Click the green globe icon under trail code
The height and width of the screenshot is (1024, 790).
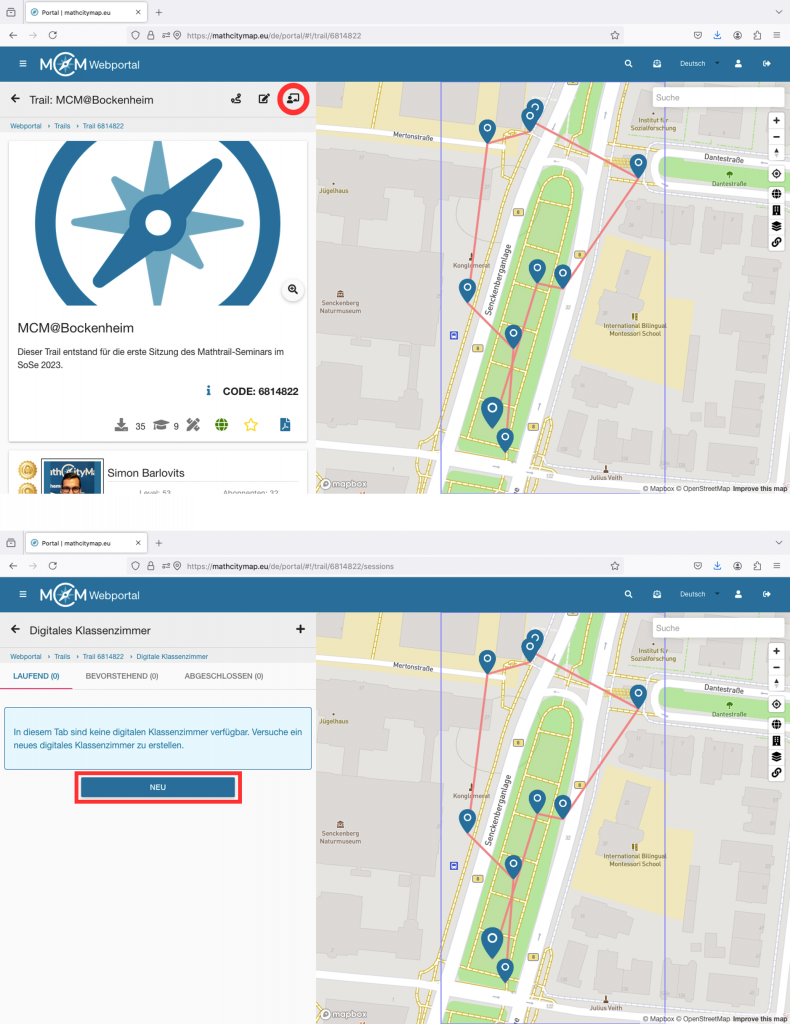[222, 425]
